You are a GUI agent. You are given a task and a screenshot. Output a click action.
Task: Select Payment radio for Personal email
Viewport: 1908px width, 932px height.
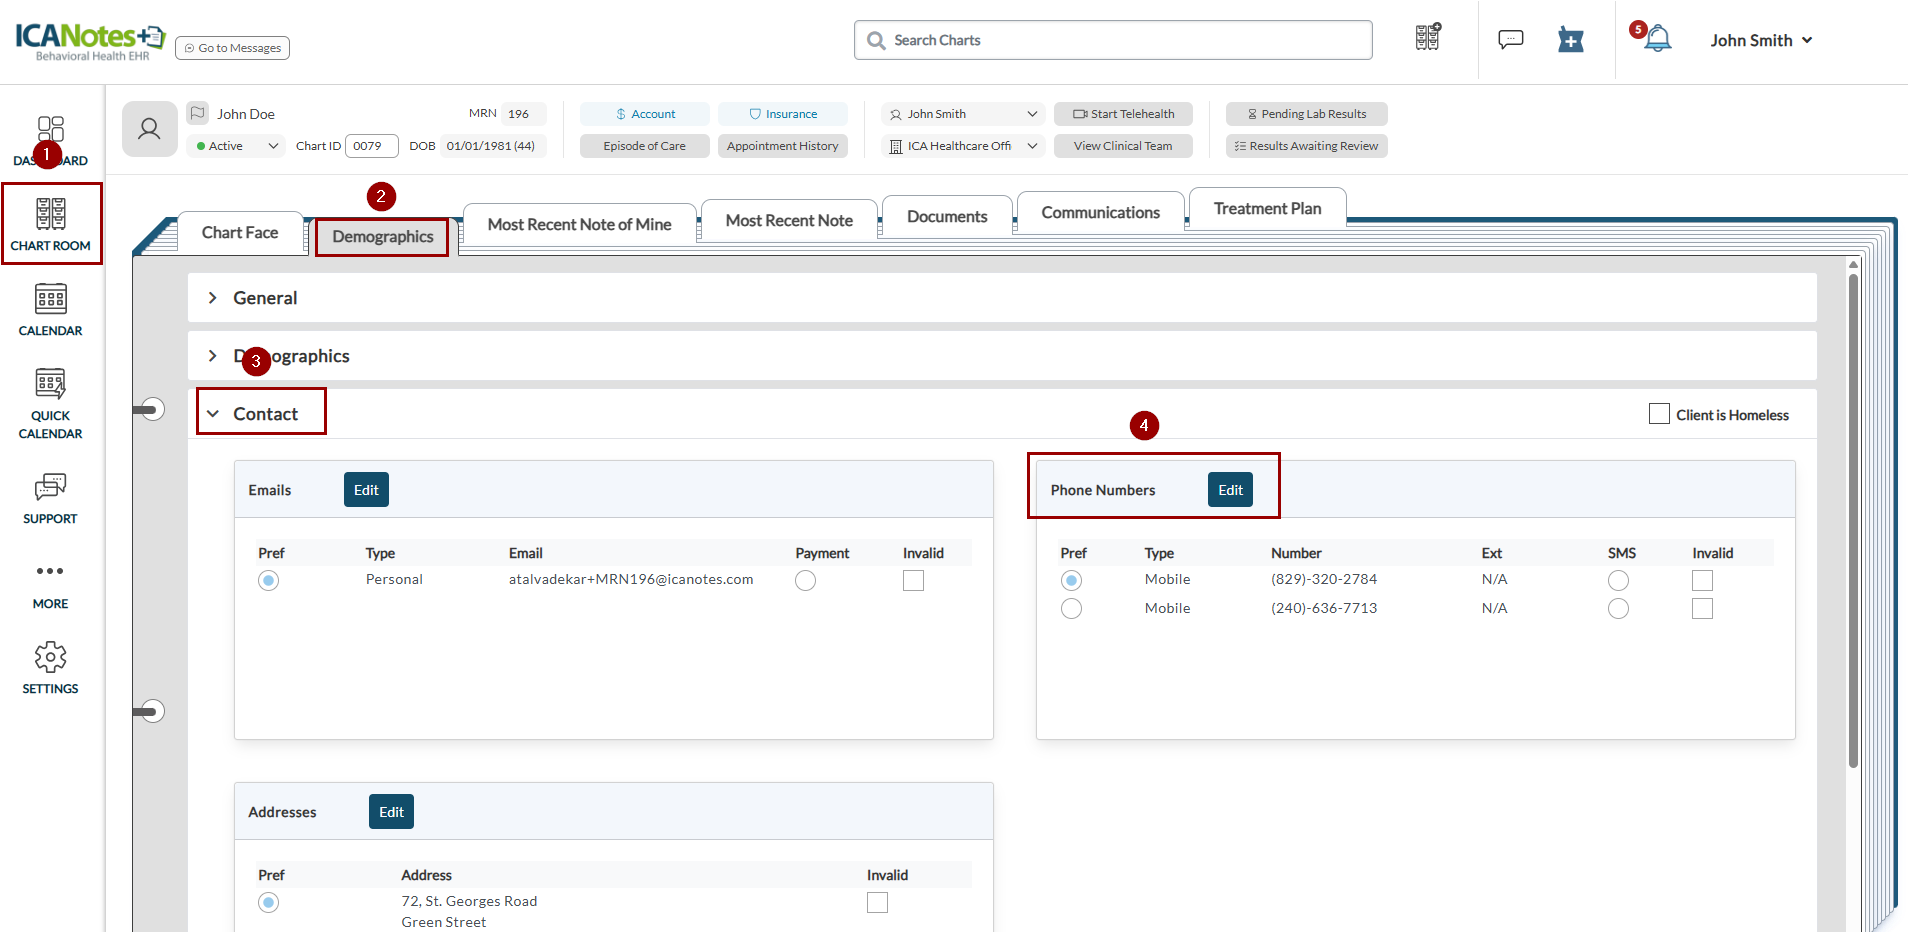pyautogui.click(x=805, y=580)
